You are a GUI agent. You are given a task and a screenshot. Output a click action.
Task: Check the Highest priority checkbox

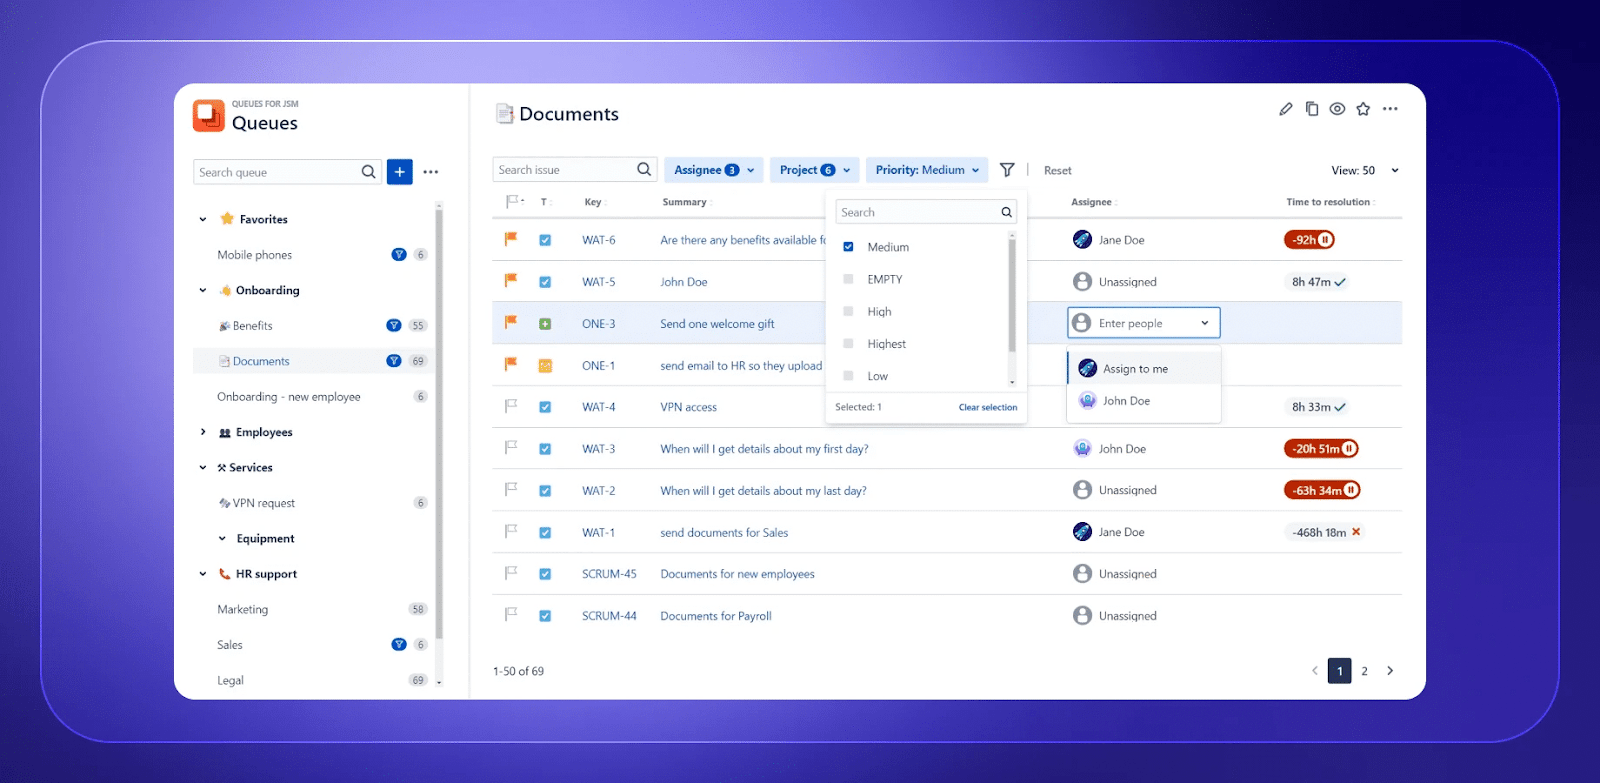pyautogui.click(x=848, y=343)
